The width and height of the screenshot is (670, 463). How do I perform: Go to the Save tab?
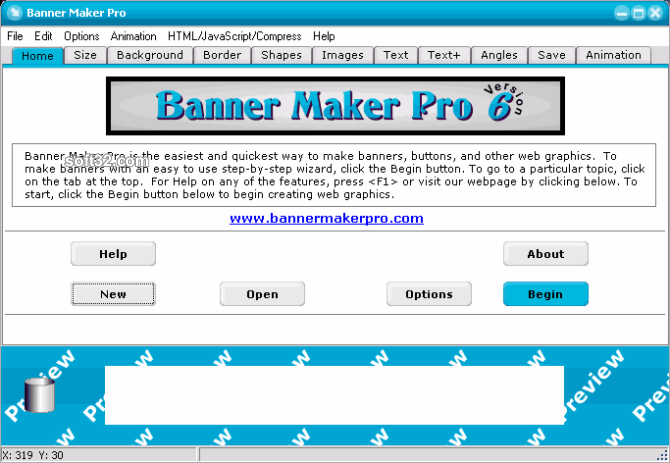(x=552, y=55)
